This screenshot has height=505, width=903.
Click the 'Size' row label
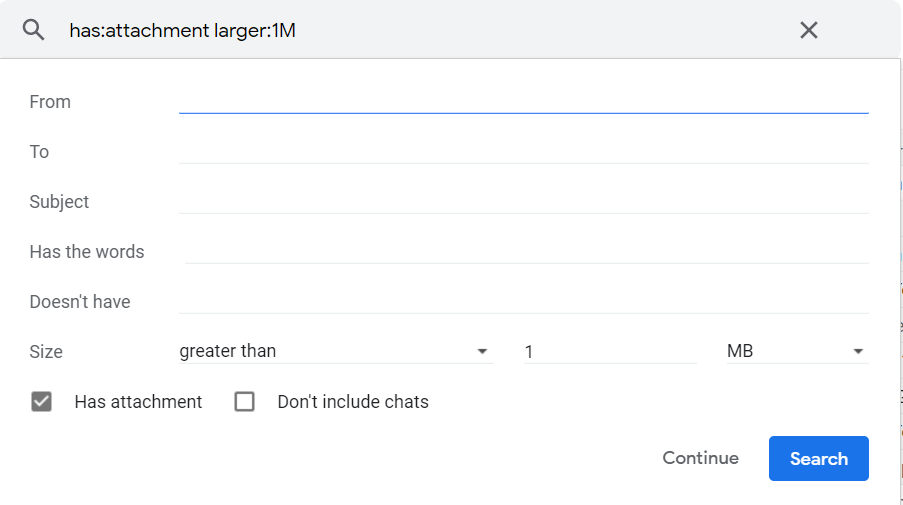pyautogui.click(x=46, y=352)
